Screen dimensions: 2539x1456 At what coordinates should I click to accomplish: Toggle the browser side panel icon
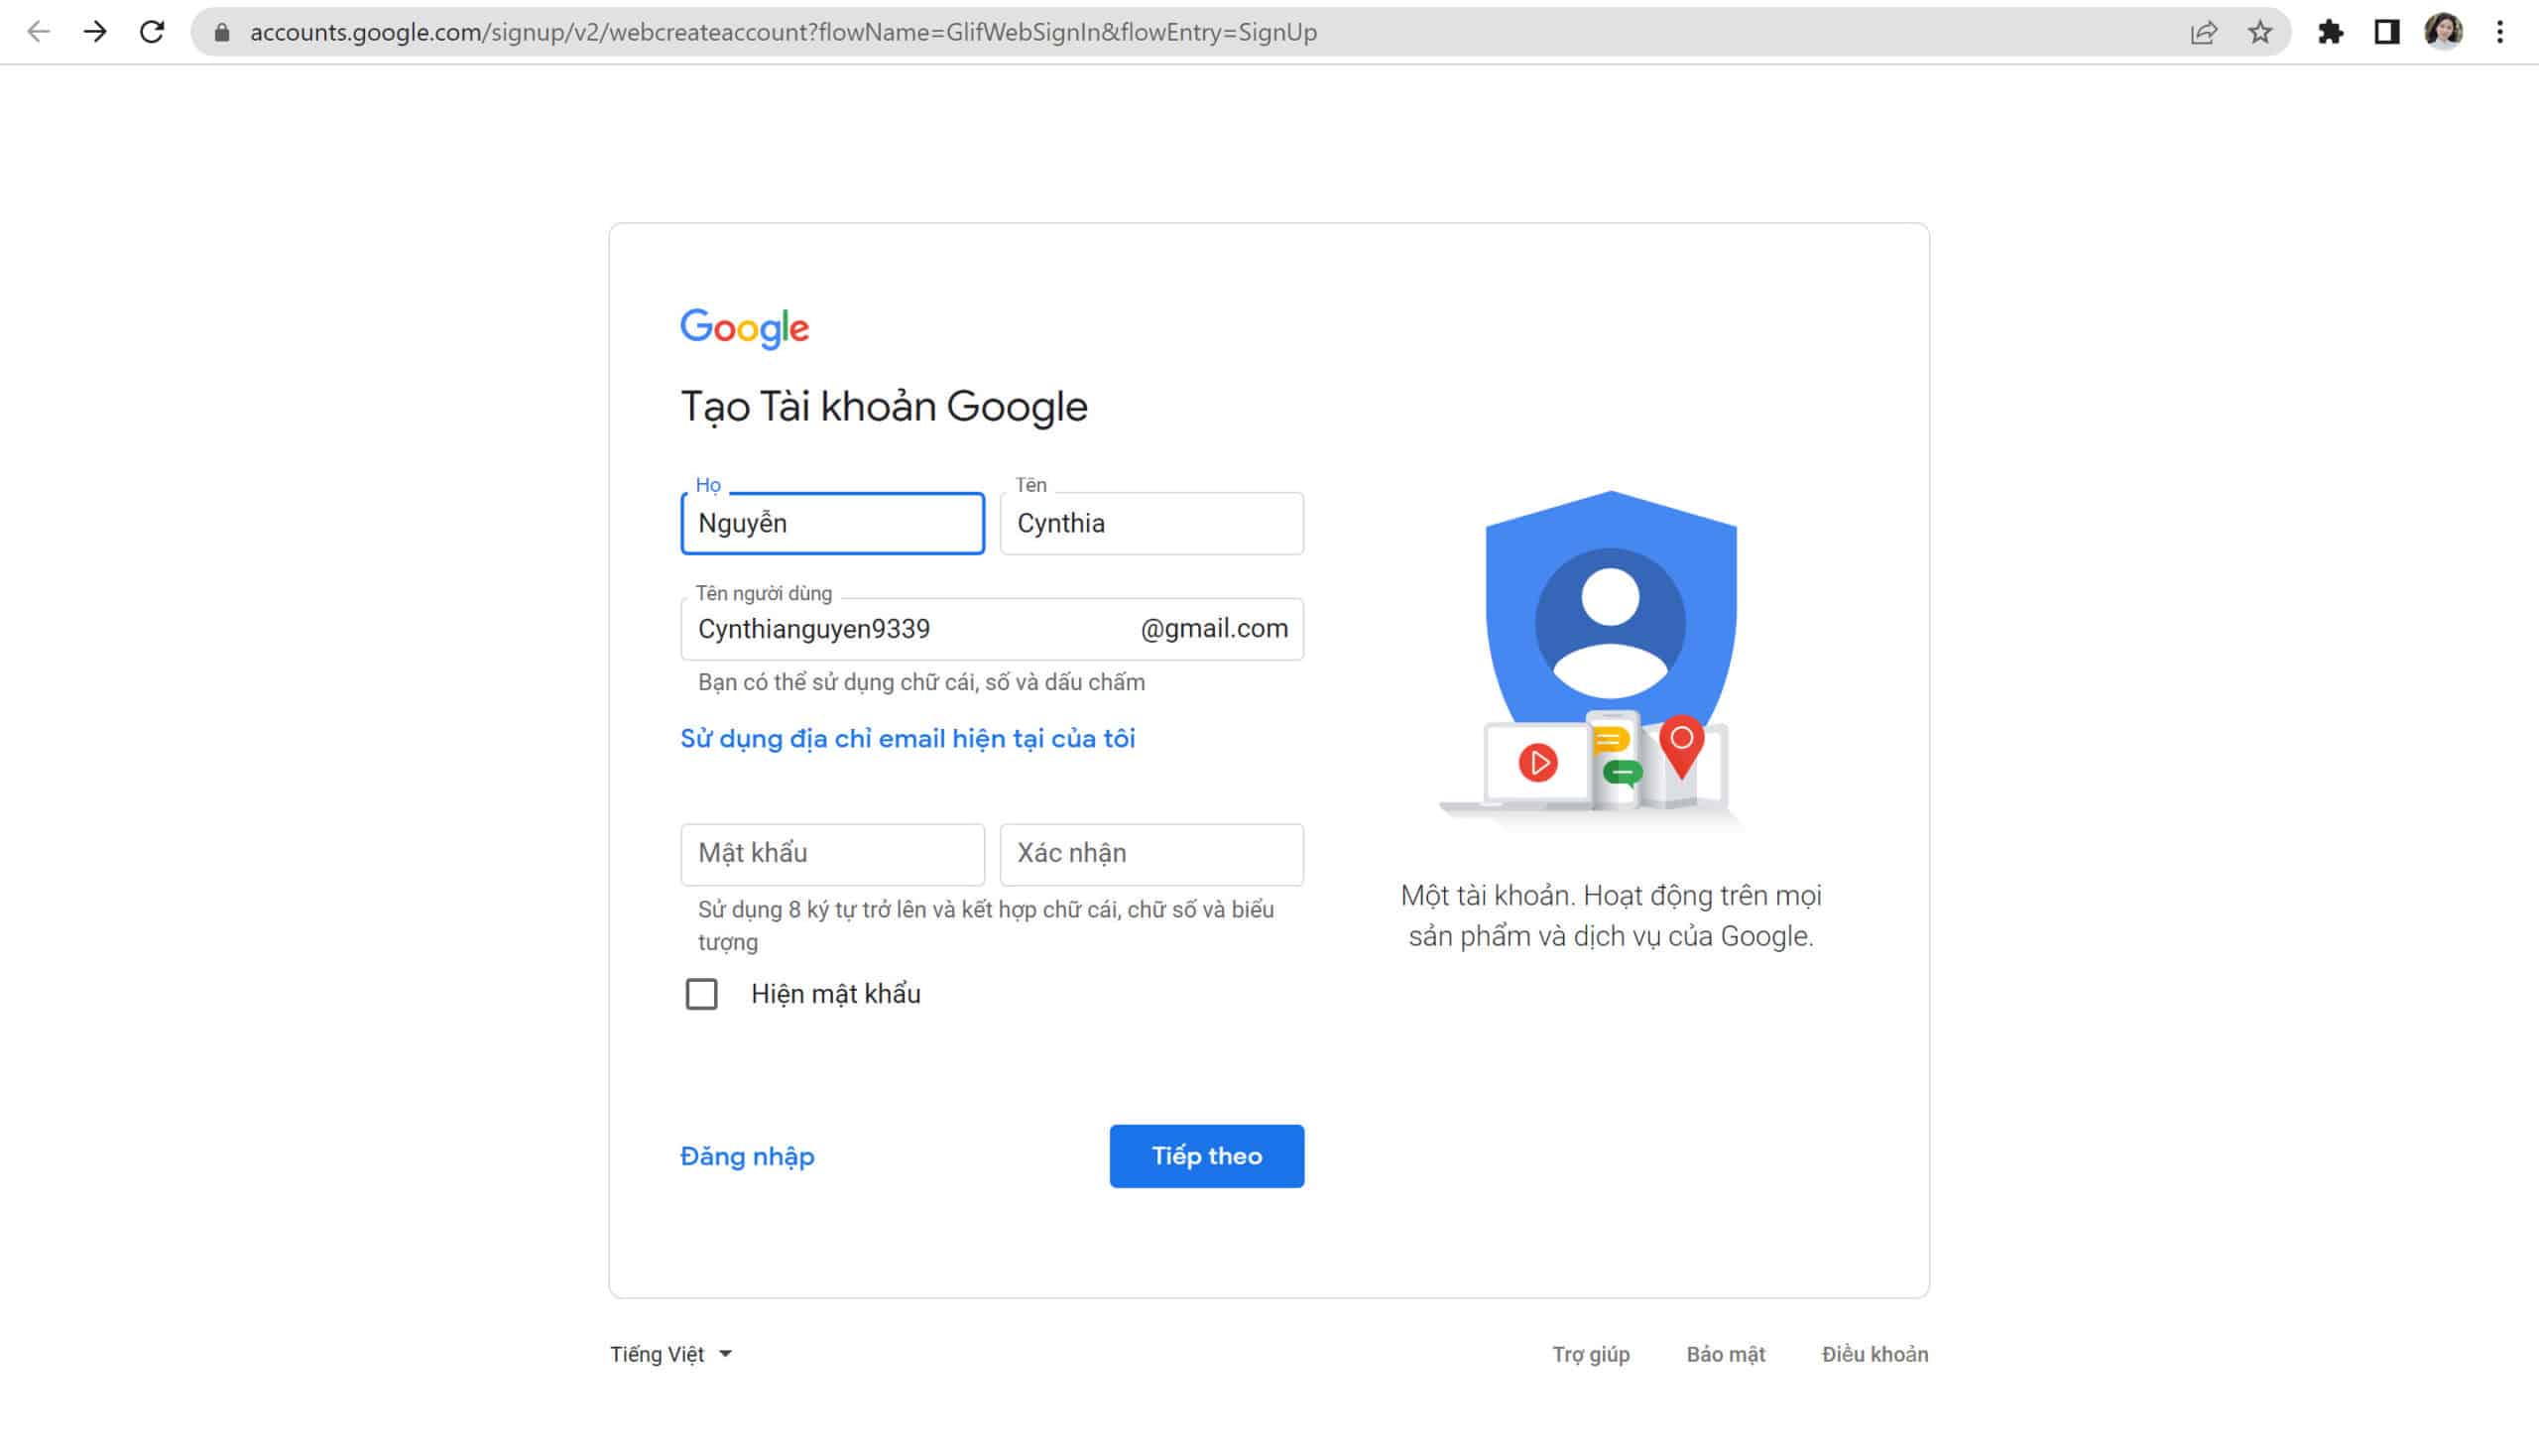click(x=2387, y=32)
